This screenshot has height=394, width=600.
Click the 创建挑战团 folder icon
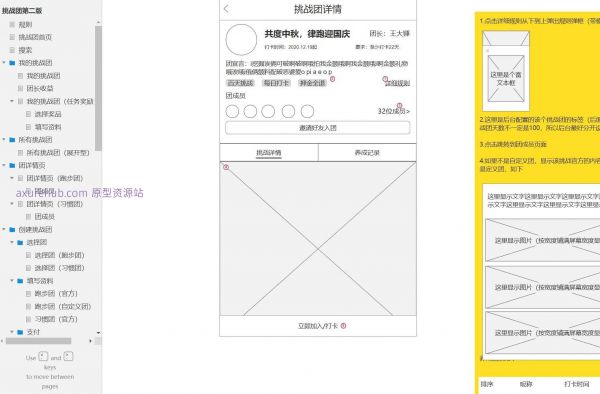click(12, 230)
